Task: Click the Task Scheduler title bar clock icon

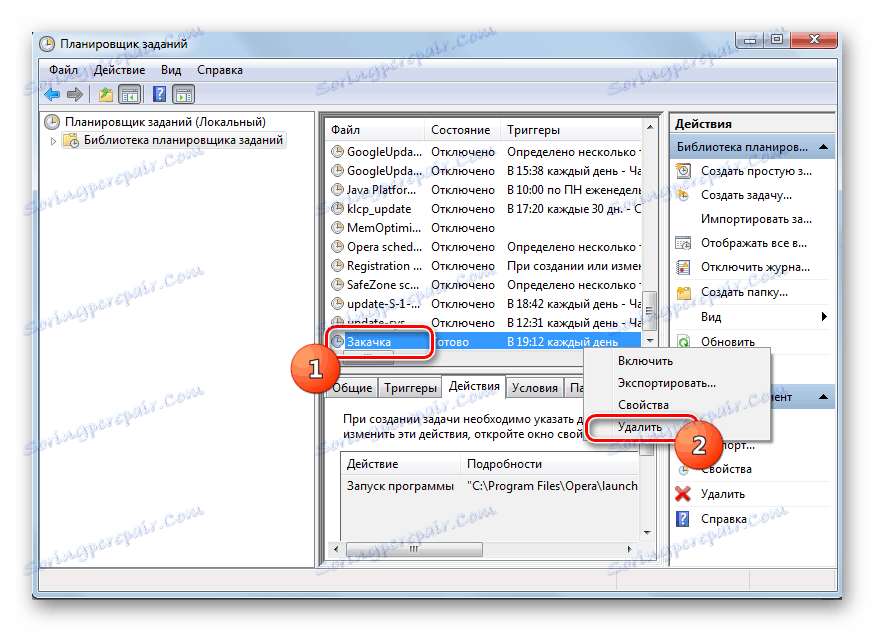Action: point(47,44)
